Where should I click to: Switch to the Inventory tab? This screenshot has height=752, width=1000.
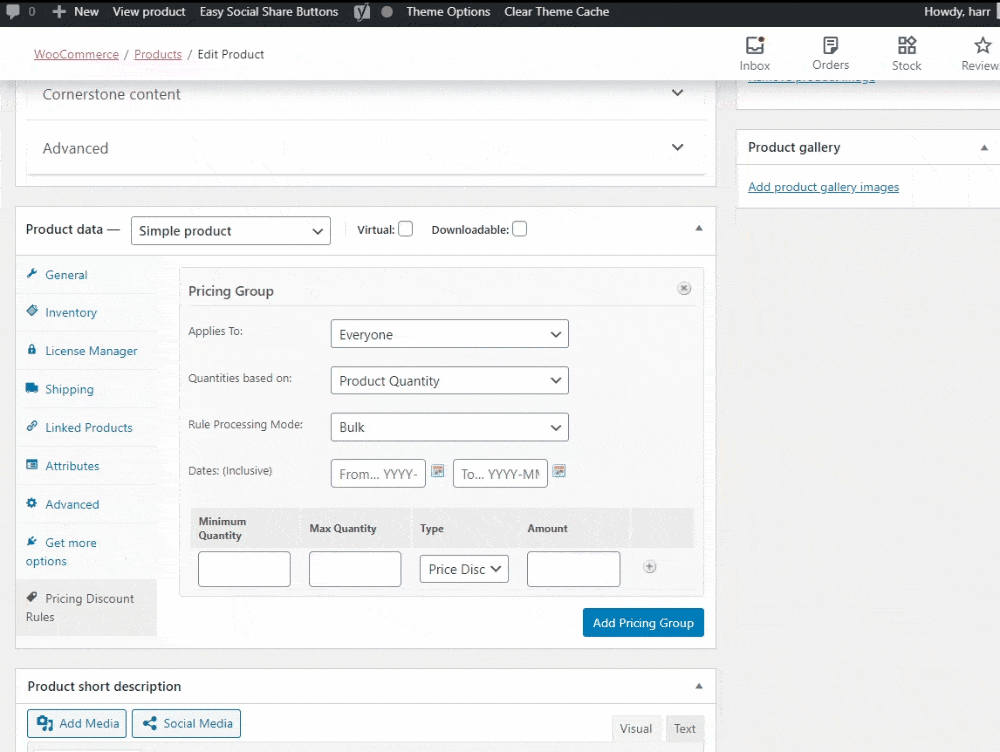(x=71, y=313)
